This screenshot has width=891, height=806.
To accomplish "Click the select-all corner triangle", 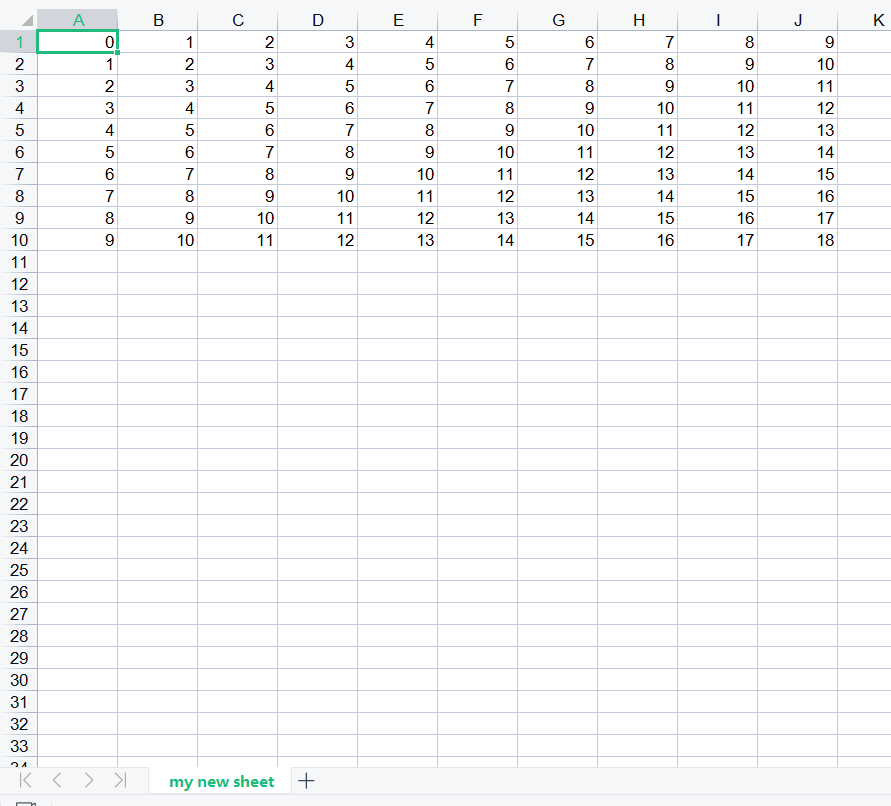I will pos(27,21).
